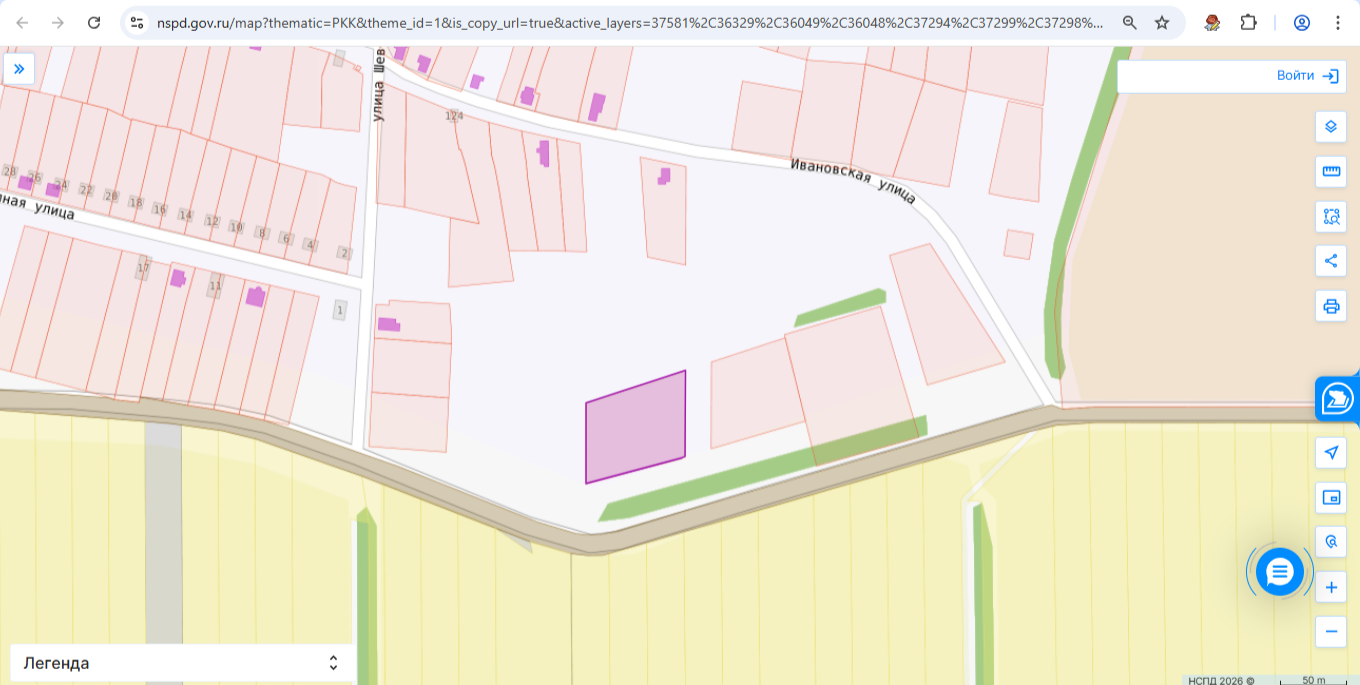Reload the current page
The width and height of the screenshot is (1360, 685).
coord(94,22)
